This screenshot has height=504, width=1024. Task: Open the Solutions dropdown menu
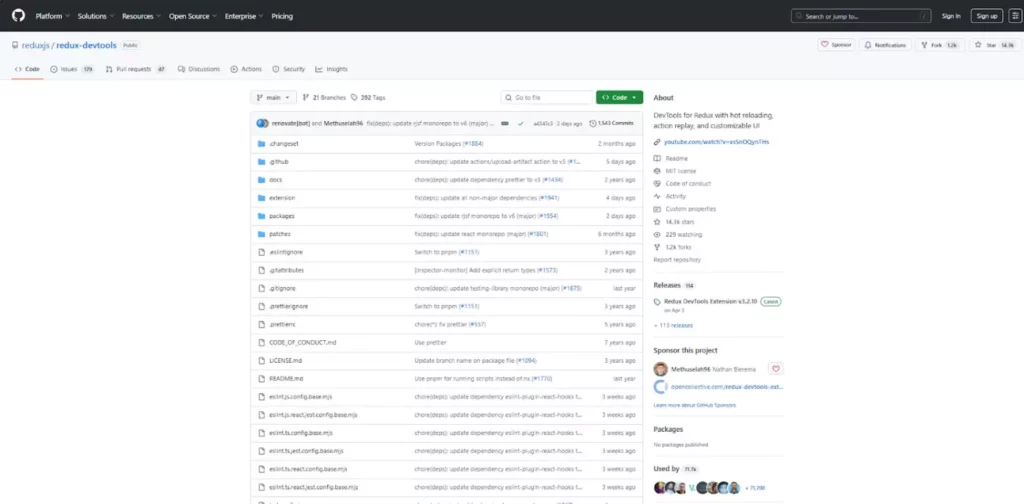click(x=95, y=16)
